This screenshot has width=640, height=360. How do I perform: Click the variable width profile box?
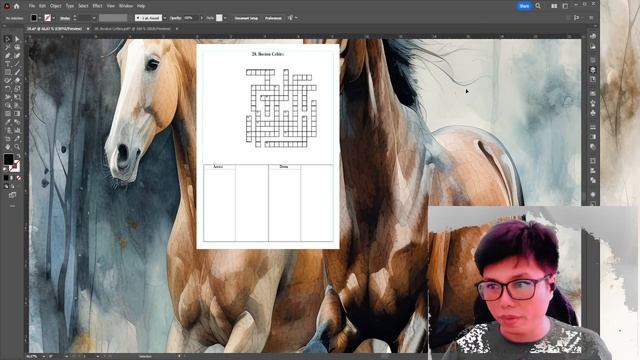point(113,18)
